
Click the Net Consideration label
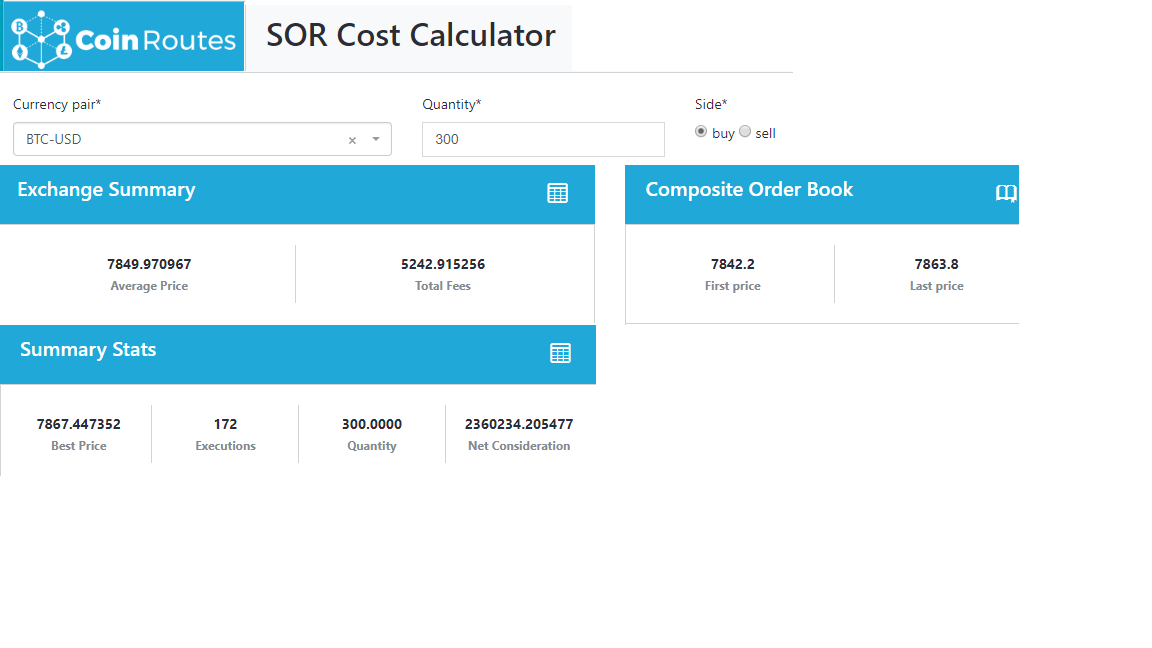click(x=519, y=446)
